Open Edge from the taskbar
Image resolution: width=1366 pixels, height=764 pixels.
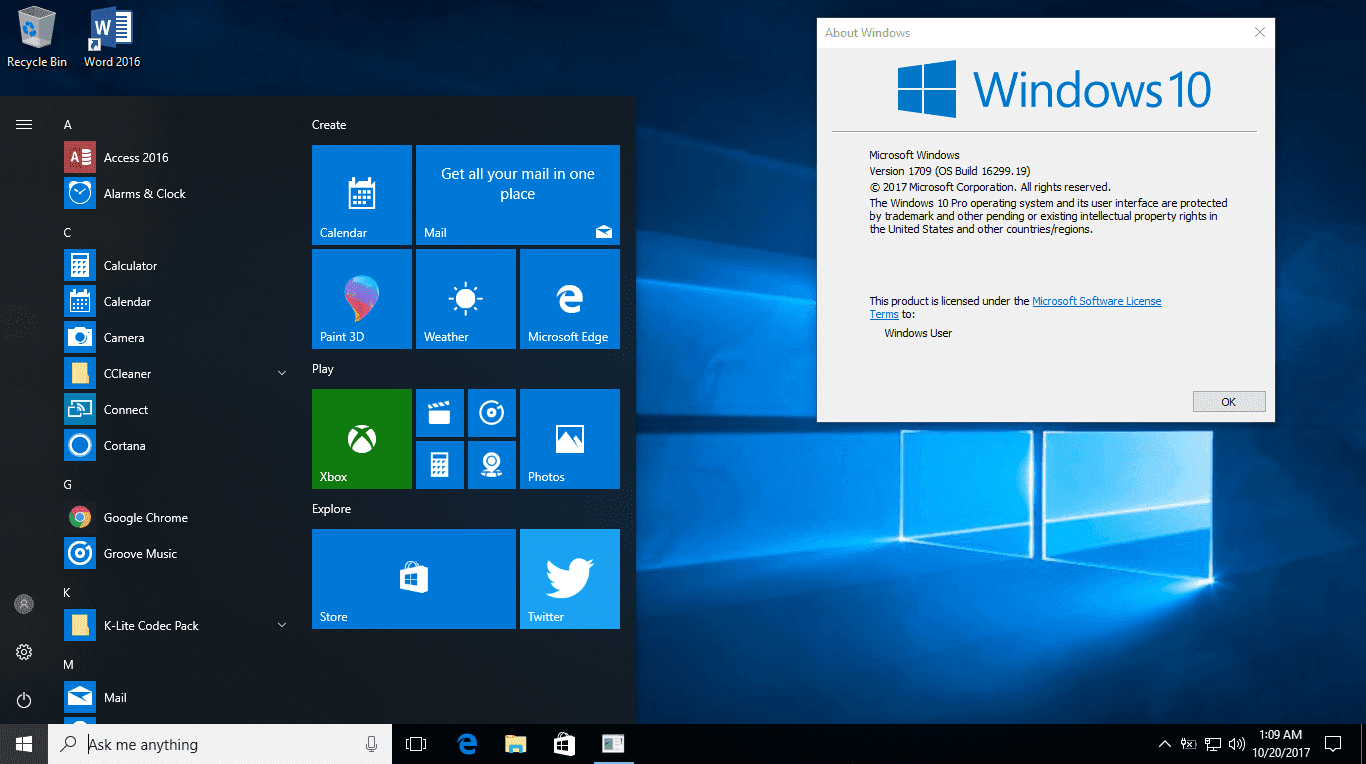coord(467,744)
